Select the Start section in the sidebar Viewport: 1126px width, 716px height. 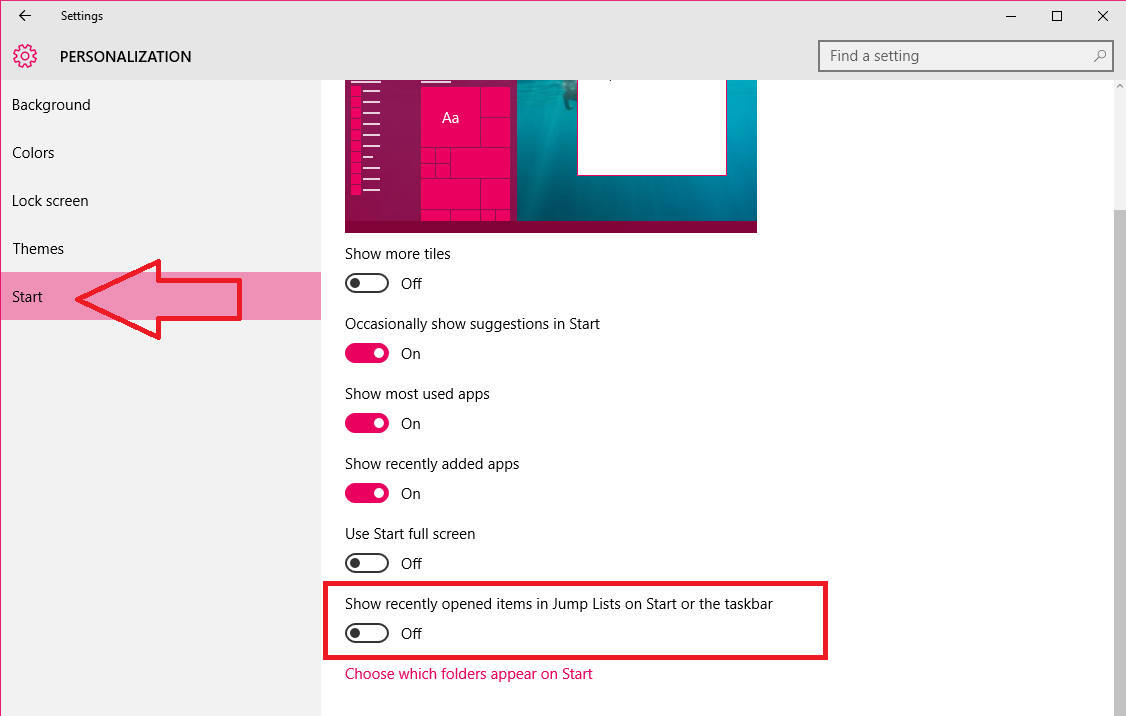(27, 296)
